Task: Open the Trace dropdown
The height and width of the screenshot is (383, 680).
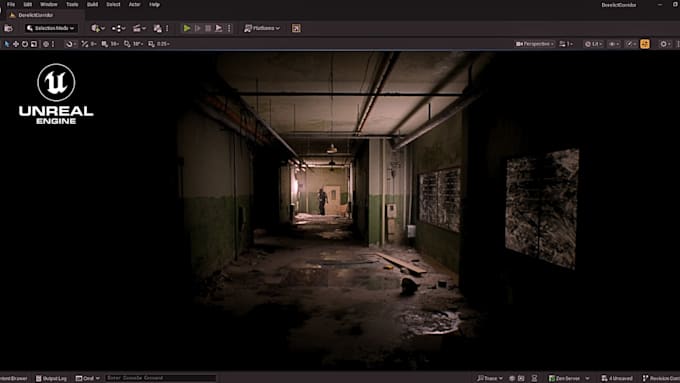Action: coord(490,378)
